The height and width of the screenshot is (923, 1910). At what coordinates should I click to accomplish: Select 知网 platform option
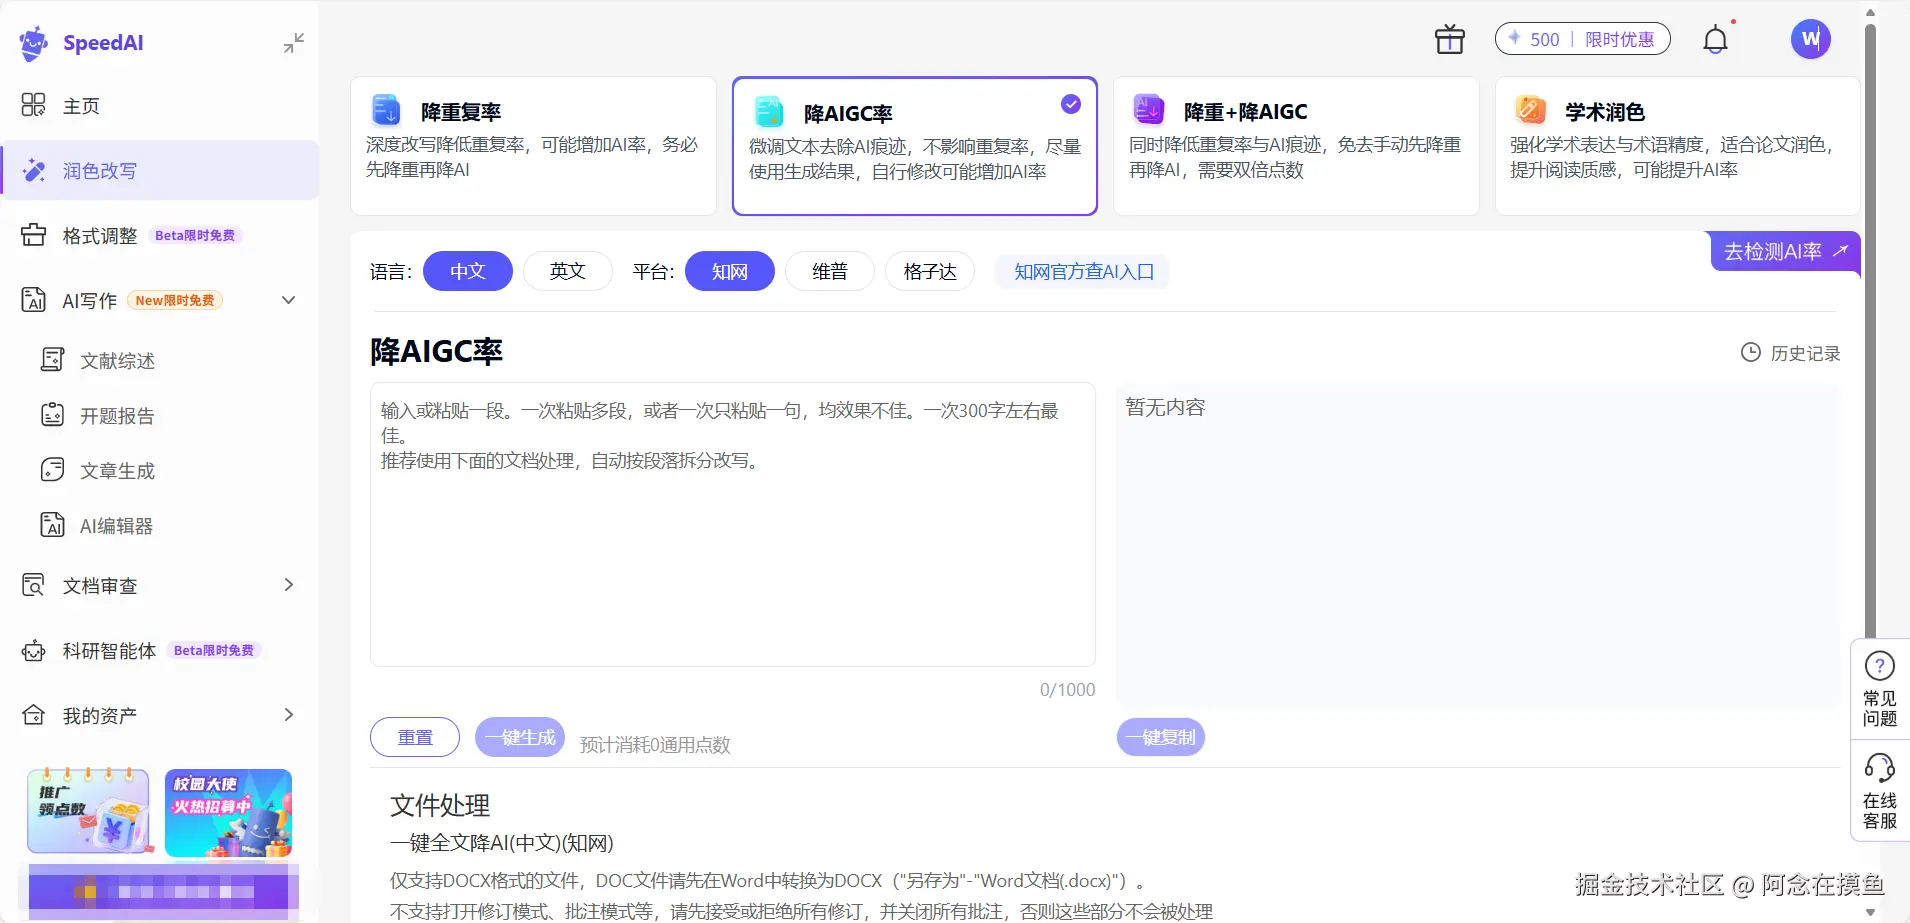click(730, 271)
